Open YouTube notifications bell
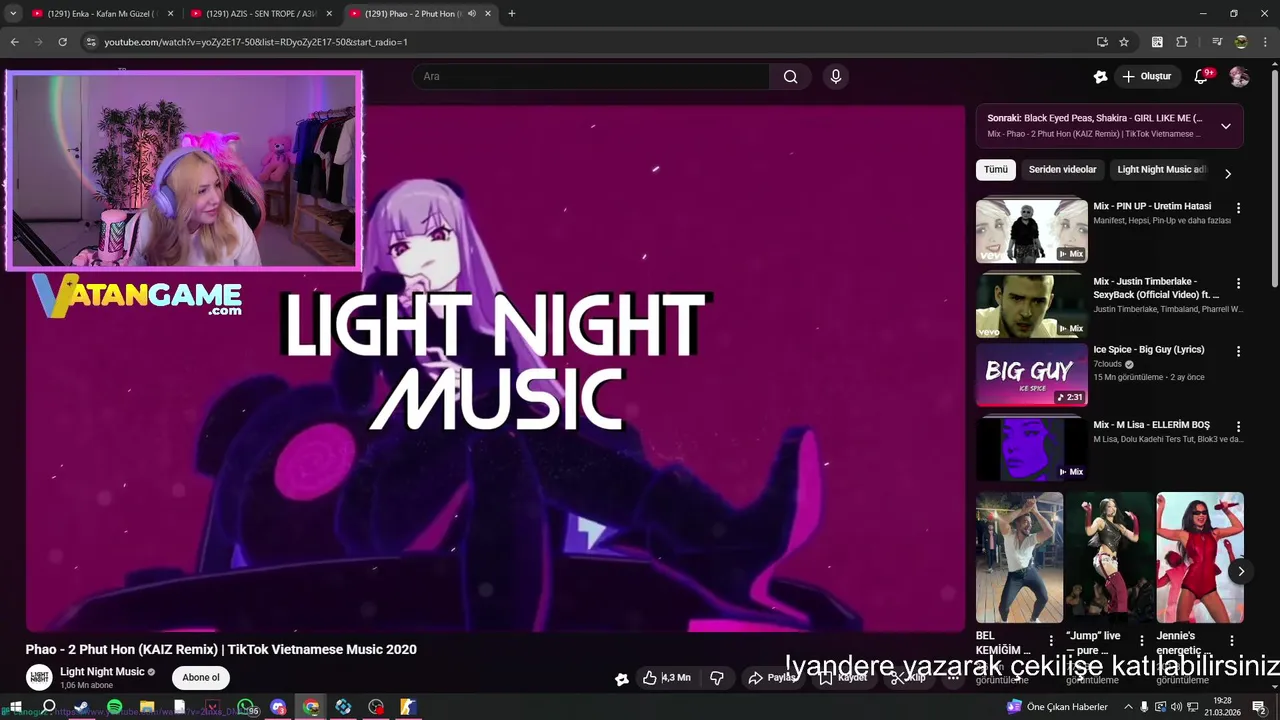Viewport: 1280px width, 720px height. [x=1202, y=76]
